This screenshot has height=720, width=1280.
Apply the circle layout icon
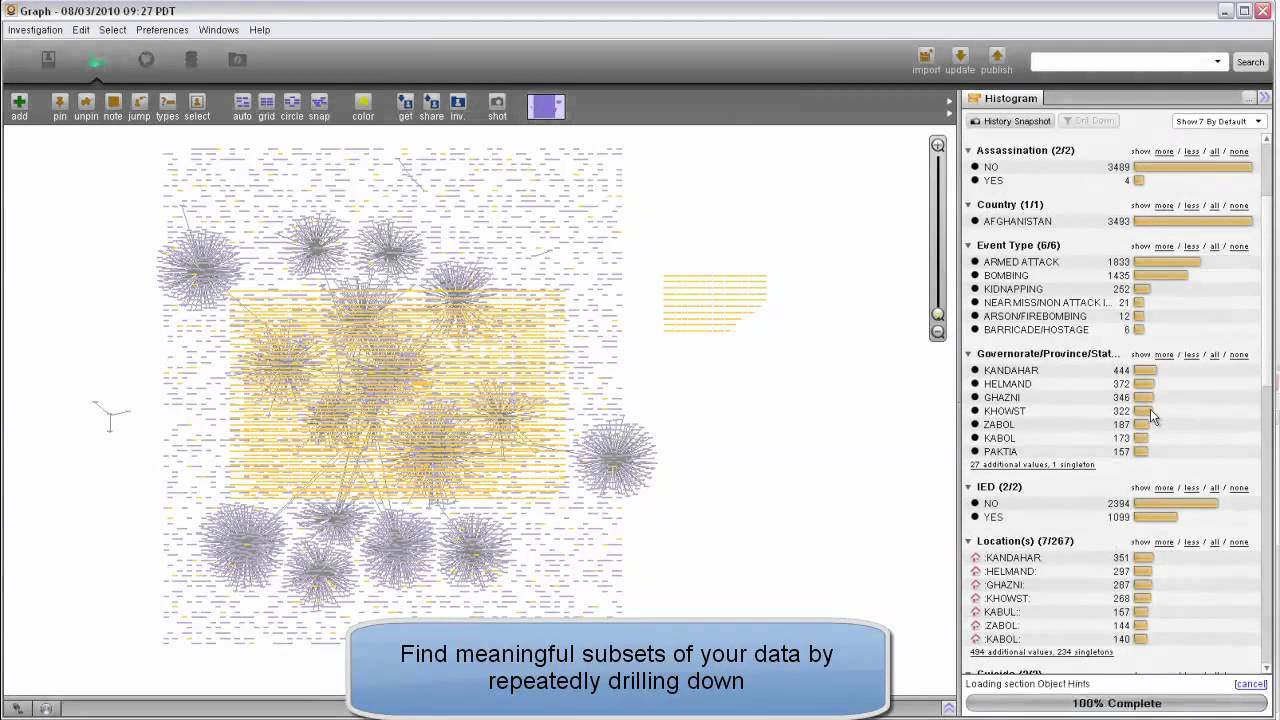click(x=292, y=102)
